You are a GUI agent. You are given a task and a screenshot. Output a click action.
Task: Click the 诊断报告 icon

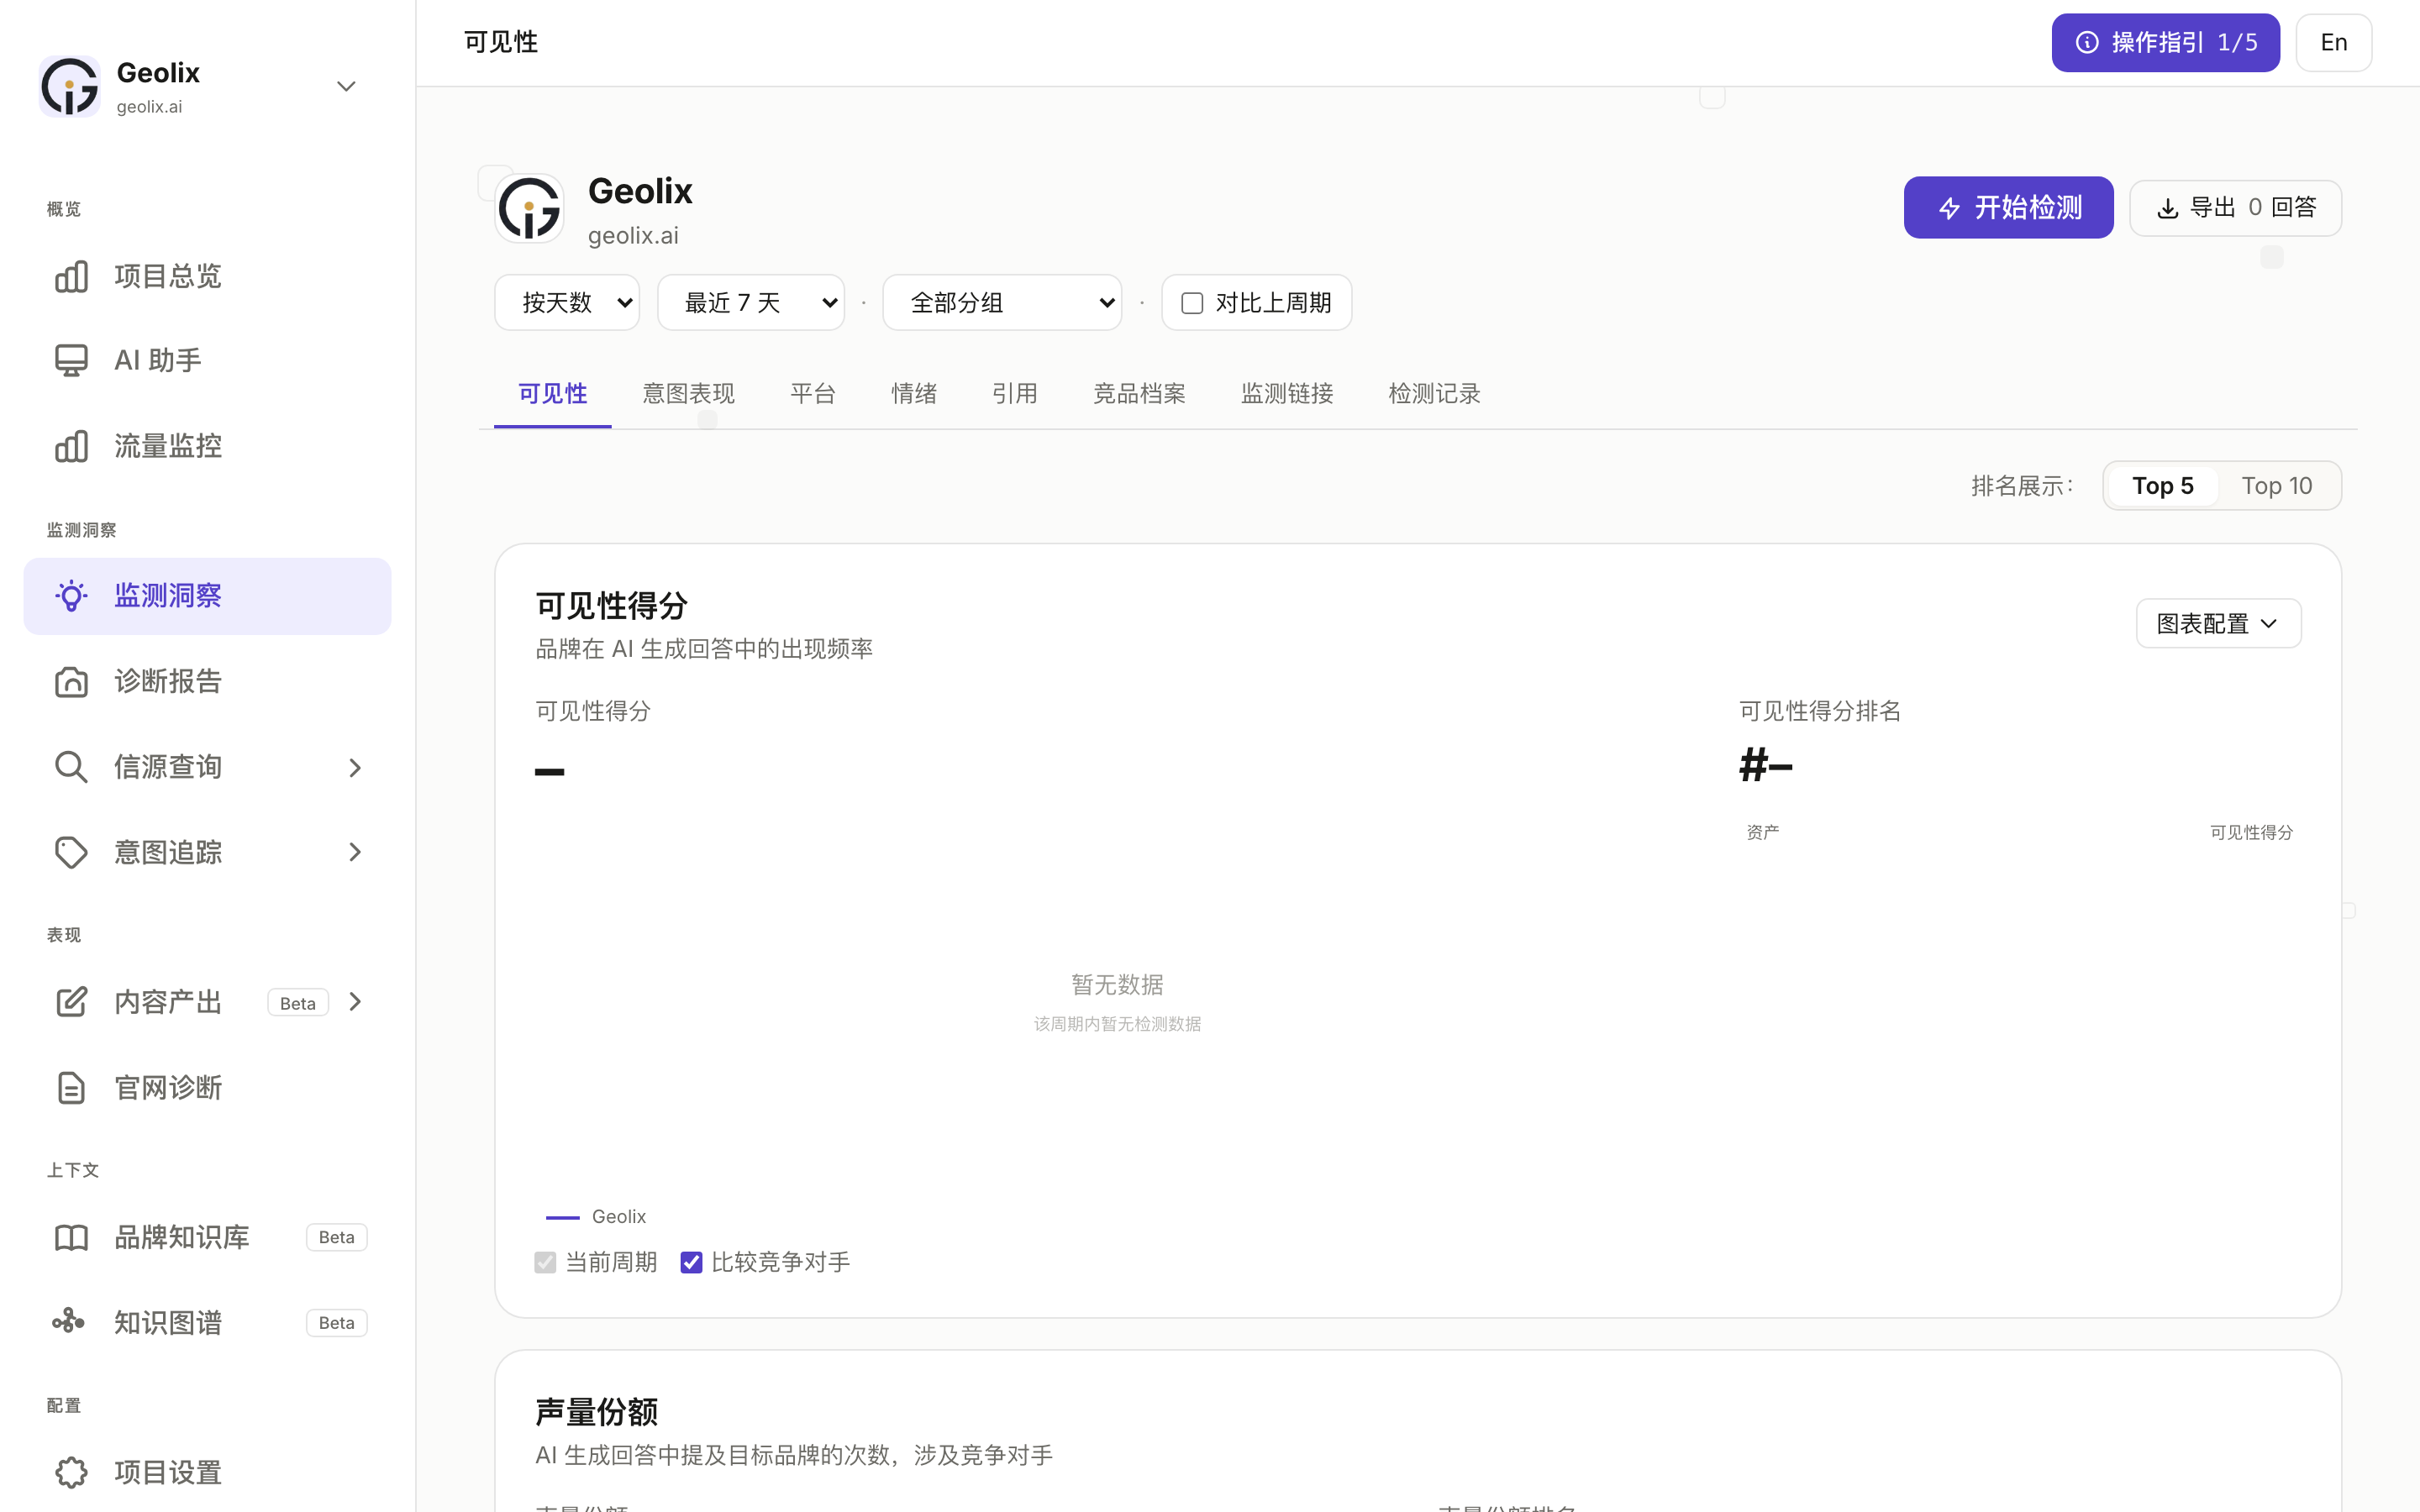pyautogui.click(x=71, y=682)
